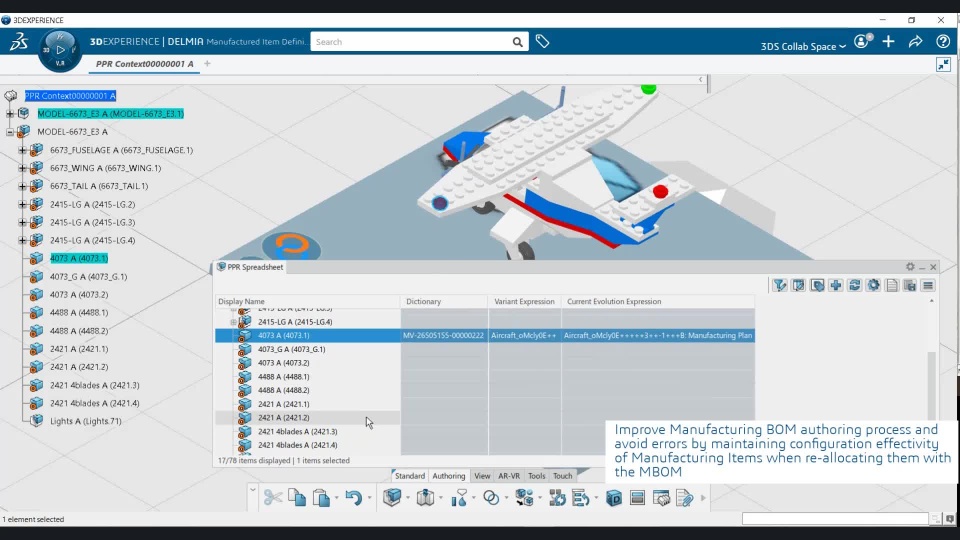Expand the MODEL-6673_E3 A (MODEL-6673_E3.1) node

10,113
